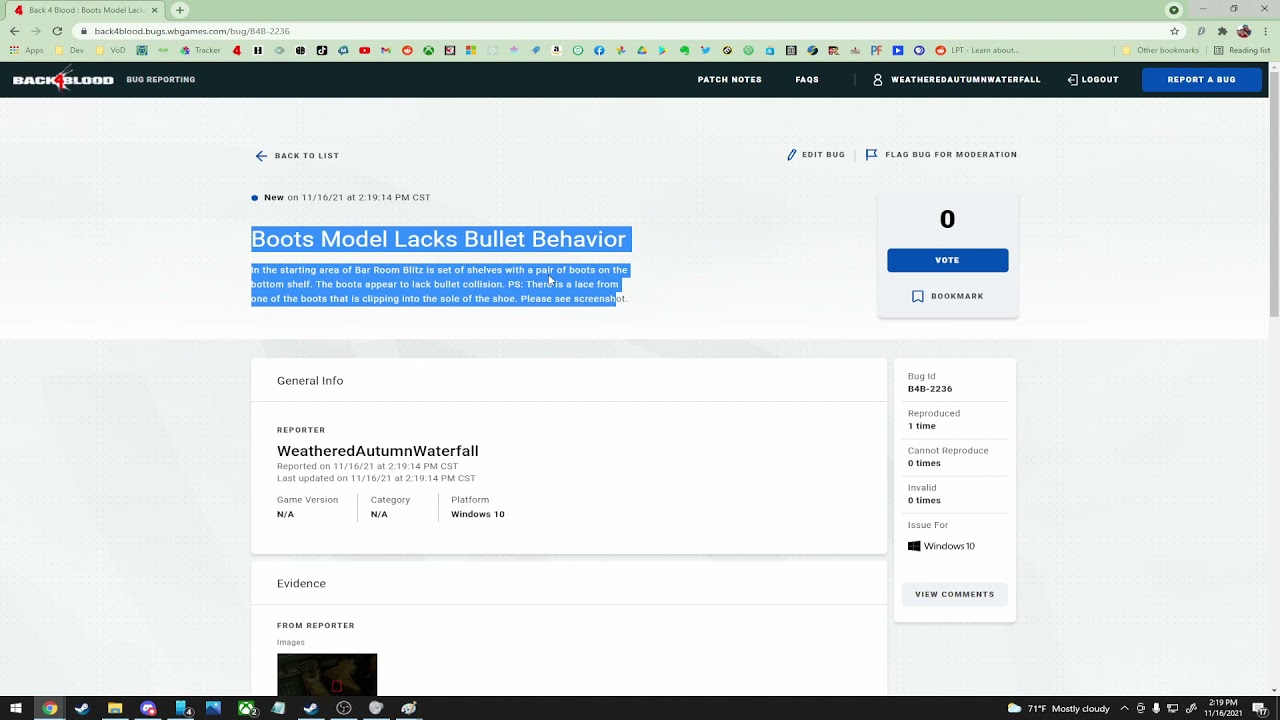The image size is (1280, 720).
Task: Open the Dev bookmarks folder
Action: point(69,50)
